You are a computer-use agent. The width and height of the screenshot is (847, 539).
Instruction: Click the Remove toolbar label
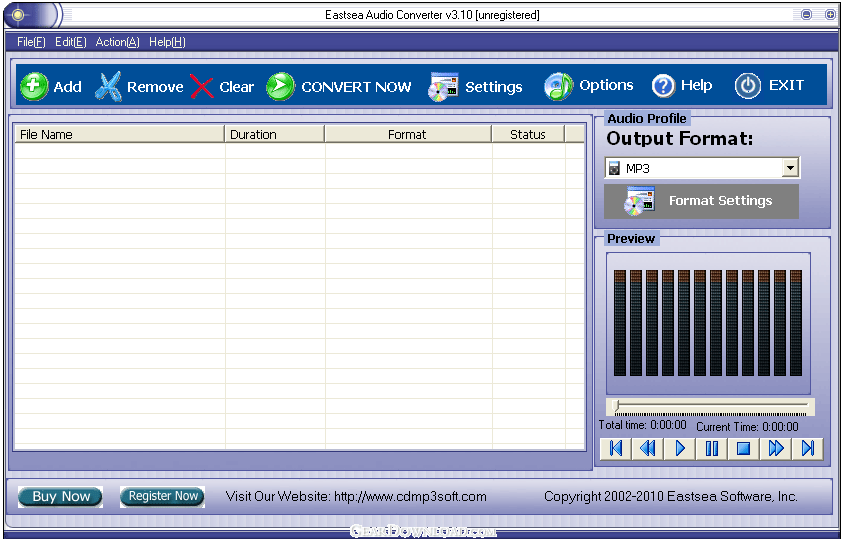(x=155, y=87)
